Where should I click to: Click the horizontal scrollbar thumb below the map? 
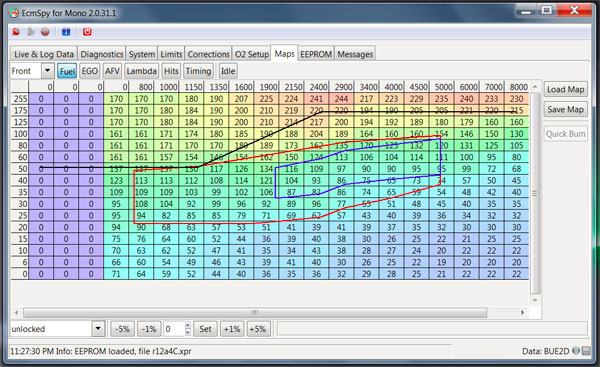[255, 313]
